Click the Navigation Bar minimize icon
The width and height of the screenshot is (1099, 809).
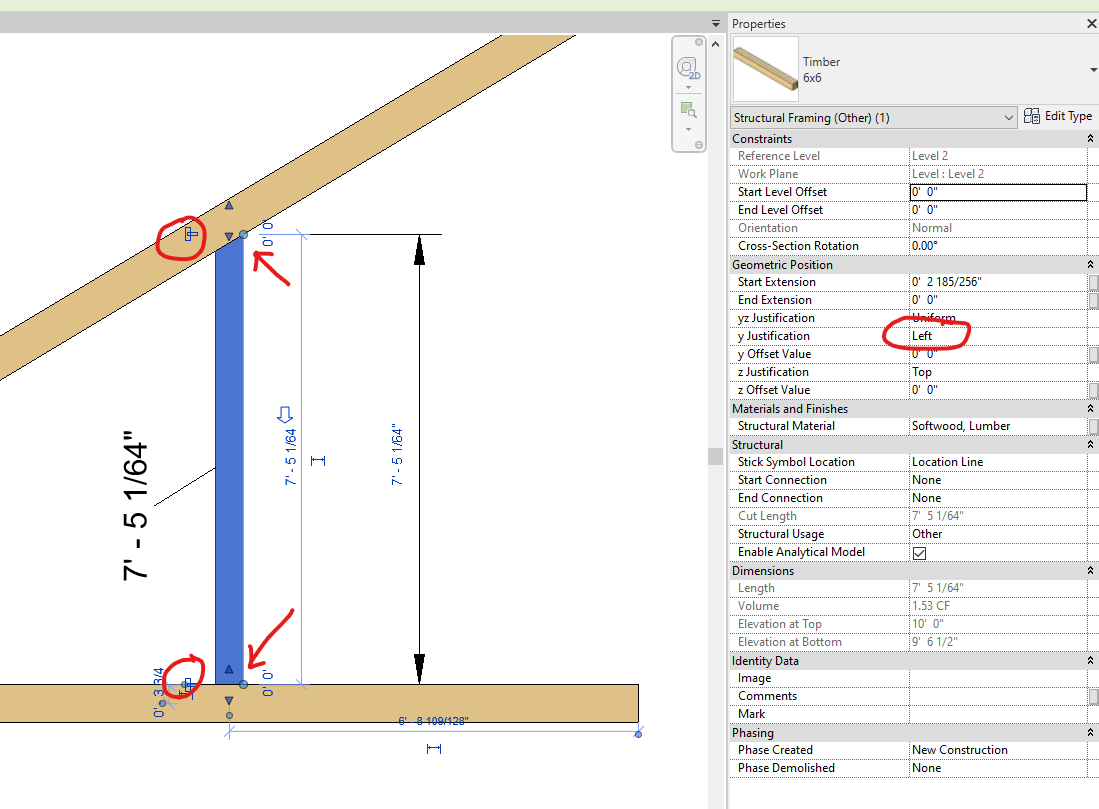click(699, 144)
